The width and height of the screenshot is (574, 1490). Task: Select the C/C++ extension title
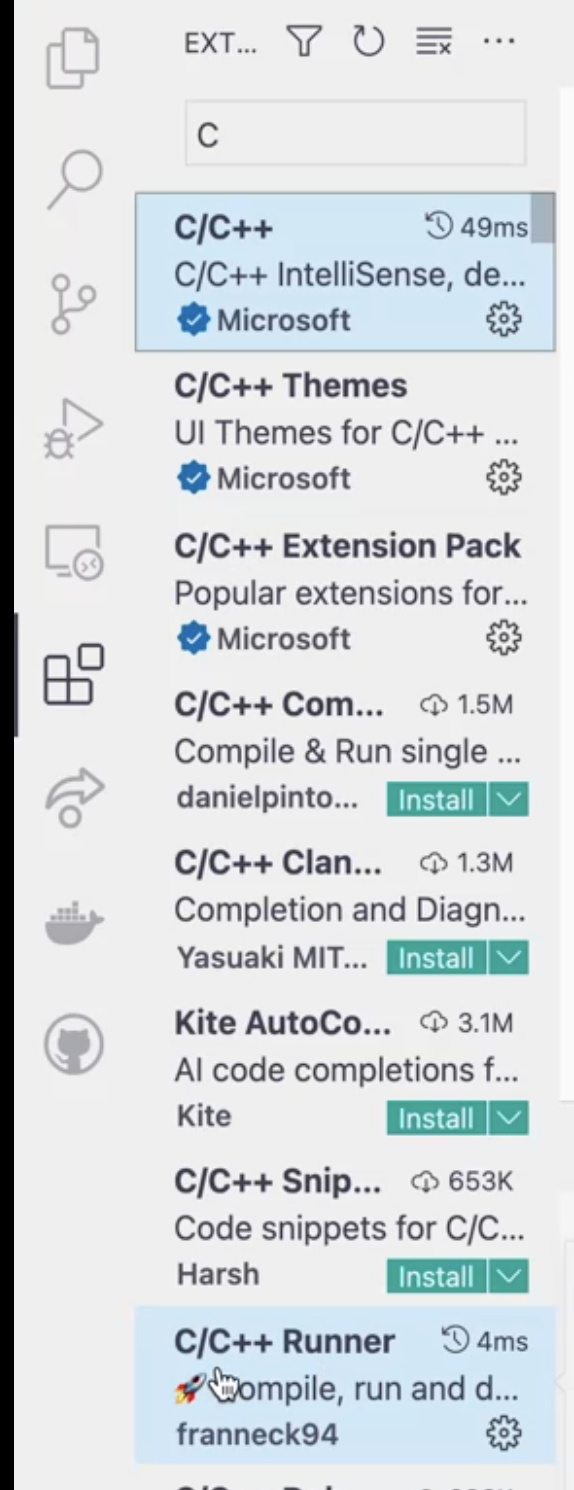223,227
